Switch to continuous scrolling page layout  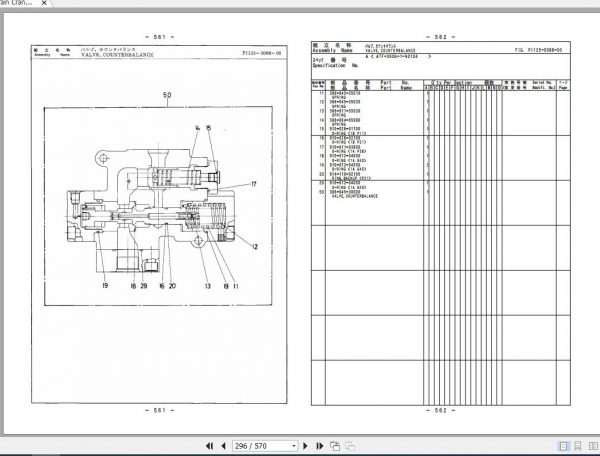coord(578,446)
